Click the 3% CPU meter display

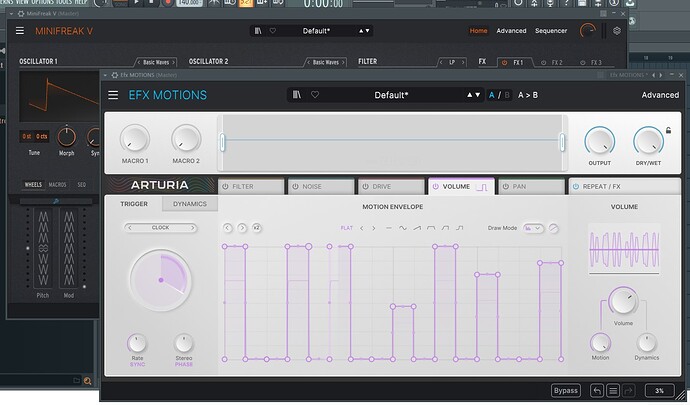pos(659,390)
